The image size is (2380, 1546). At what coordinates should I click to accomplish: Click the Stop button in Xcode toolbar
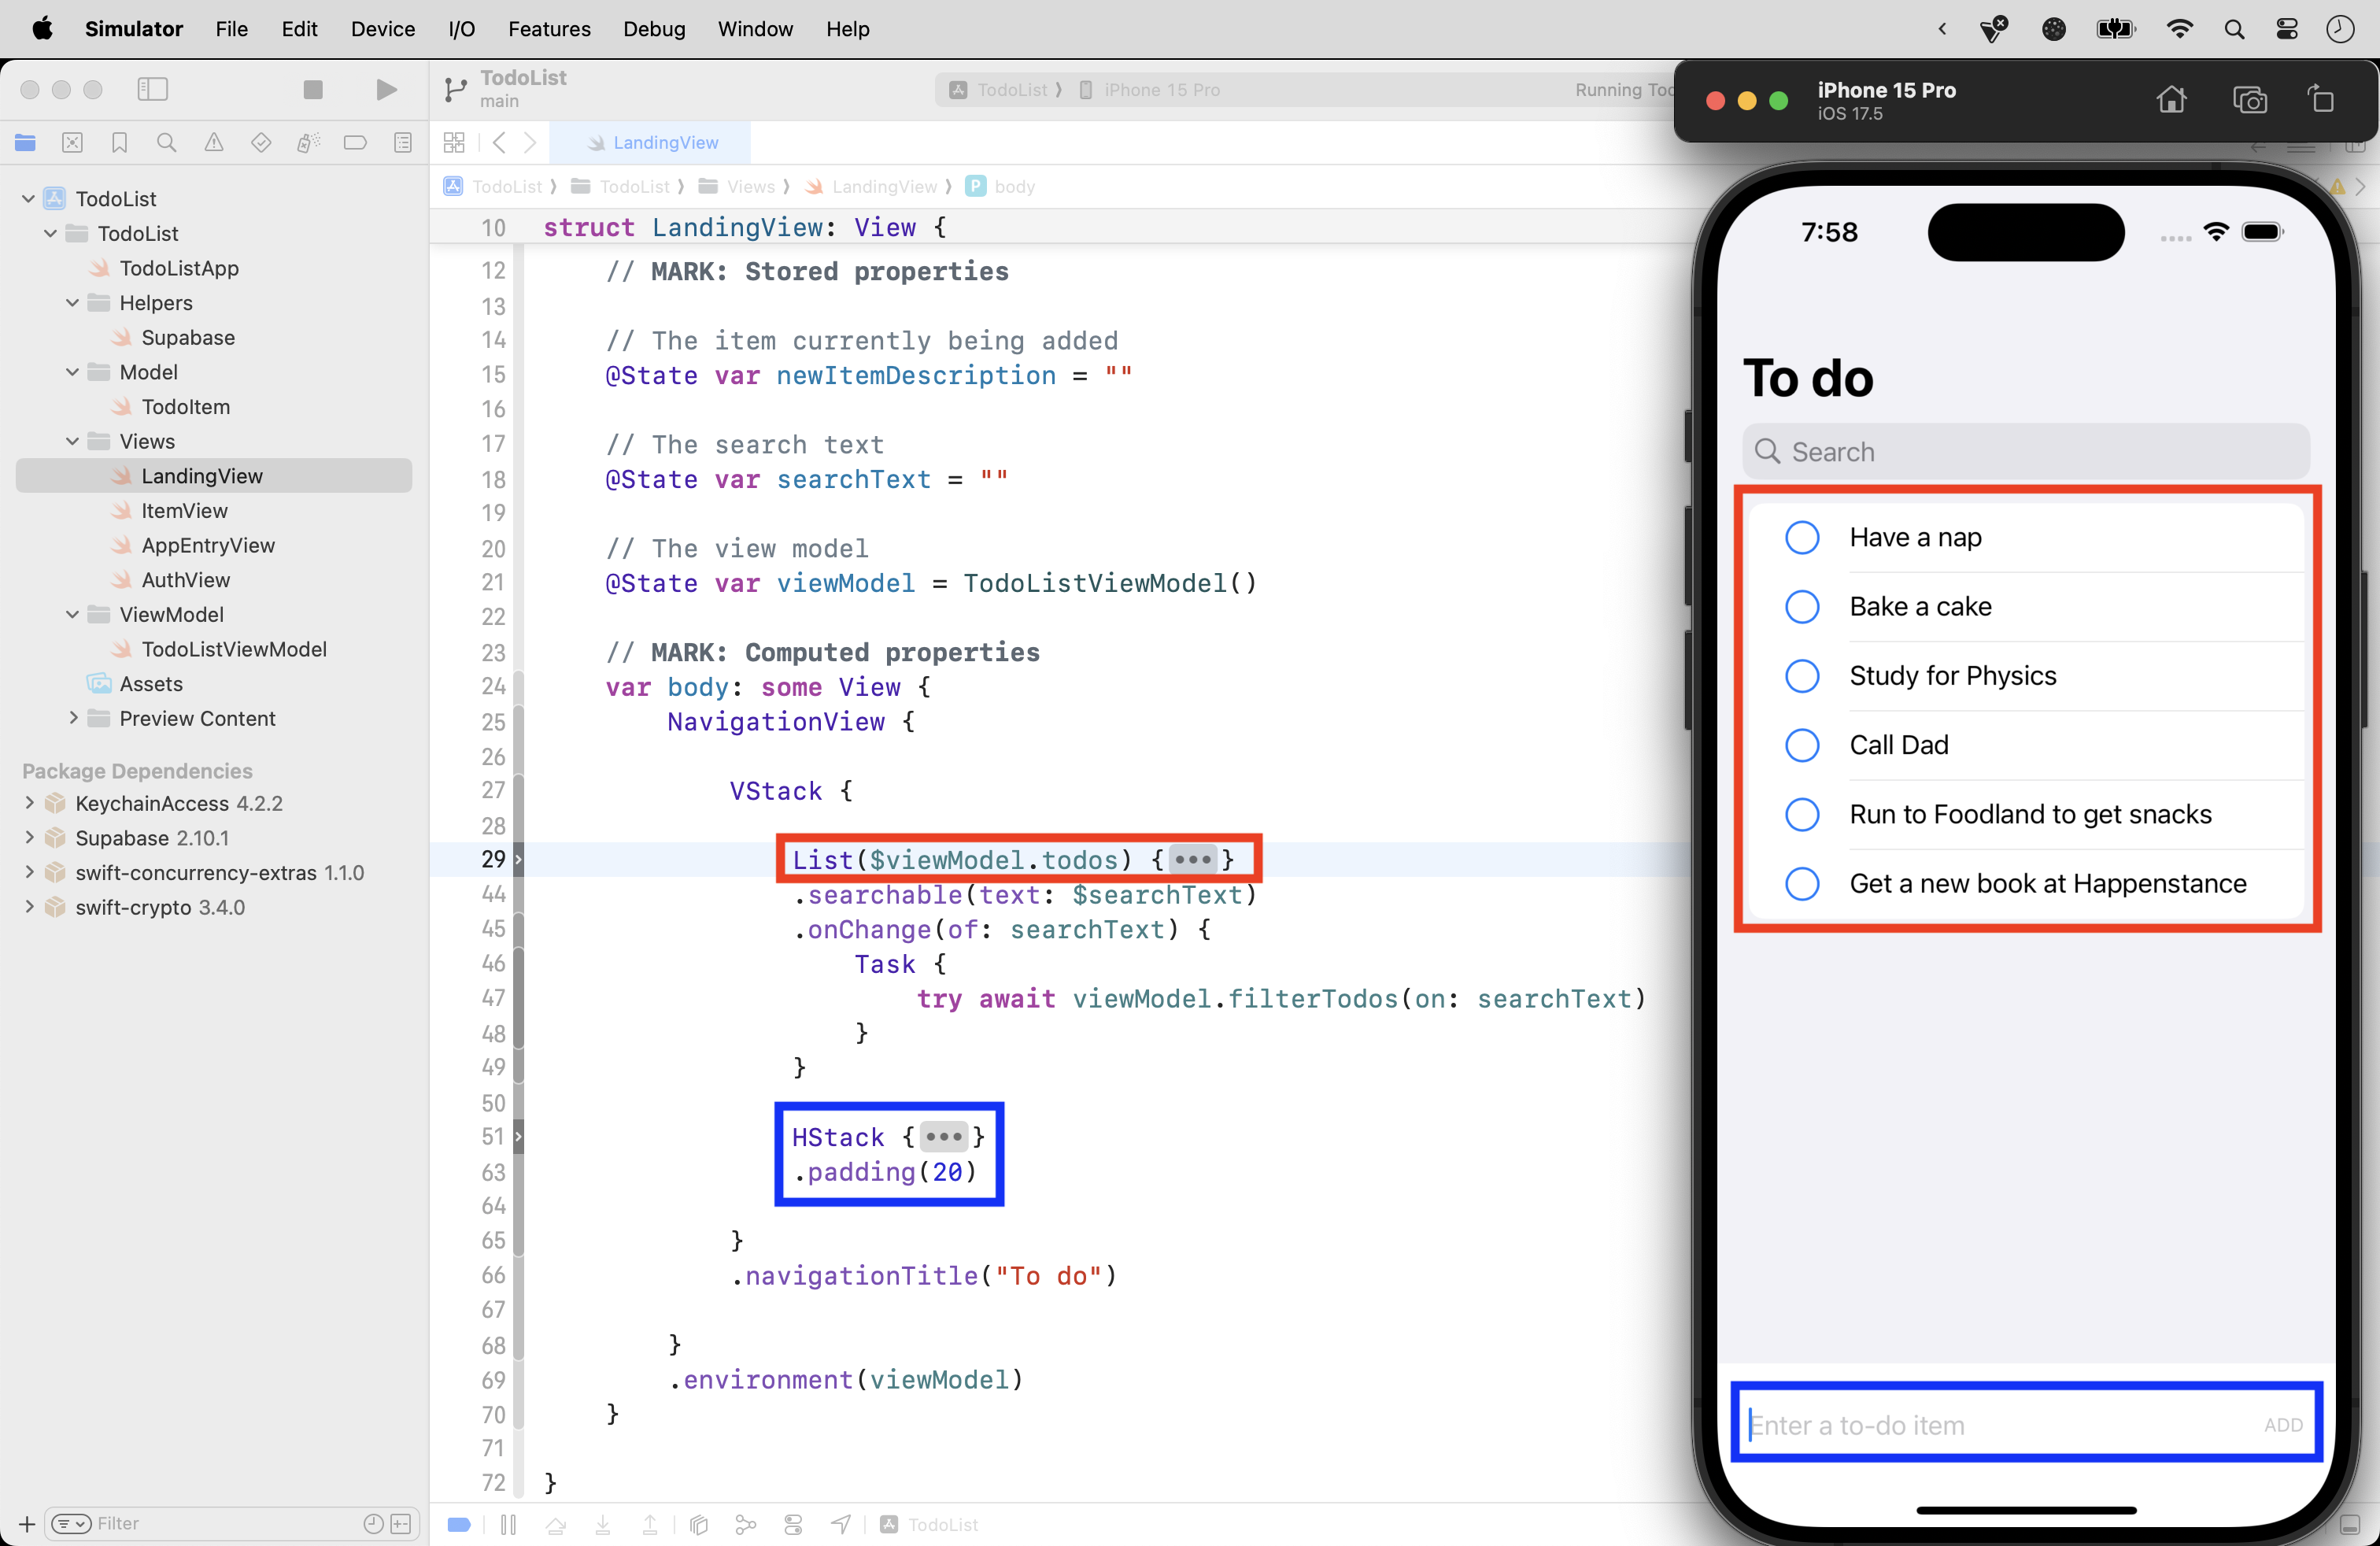pyautogui.click(x=313, y=90)
